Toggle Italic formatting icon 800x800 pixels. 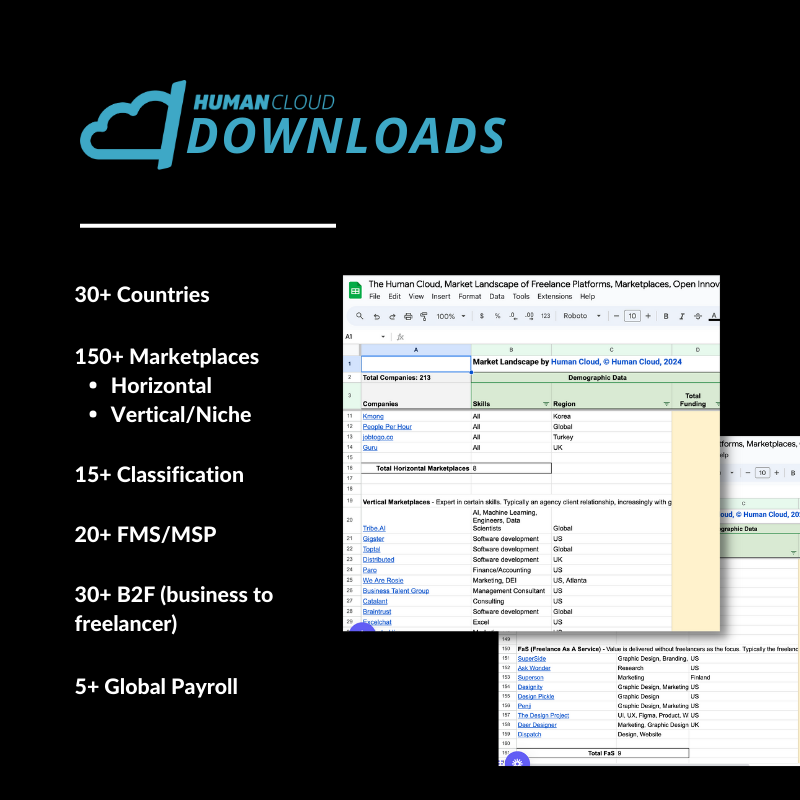[x=682, y=316]
